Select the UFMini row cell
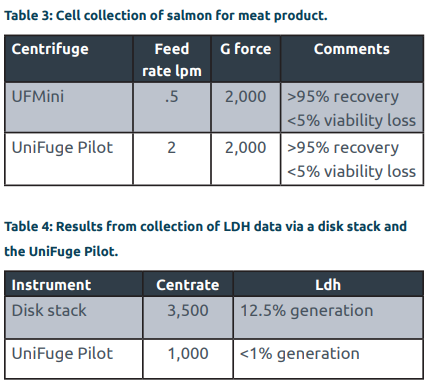427x382 pixels. [x=69, y=107]
